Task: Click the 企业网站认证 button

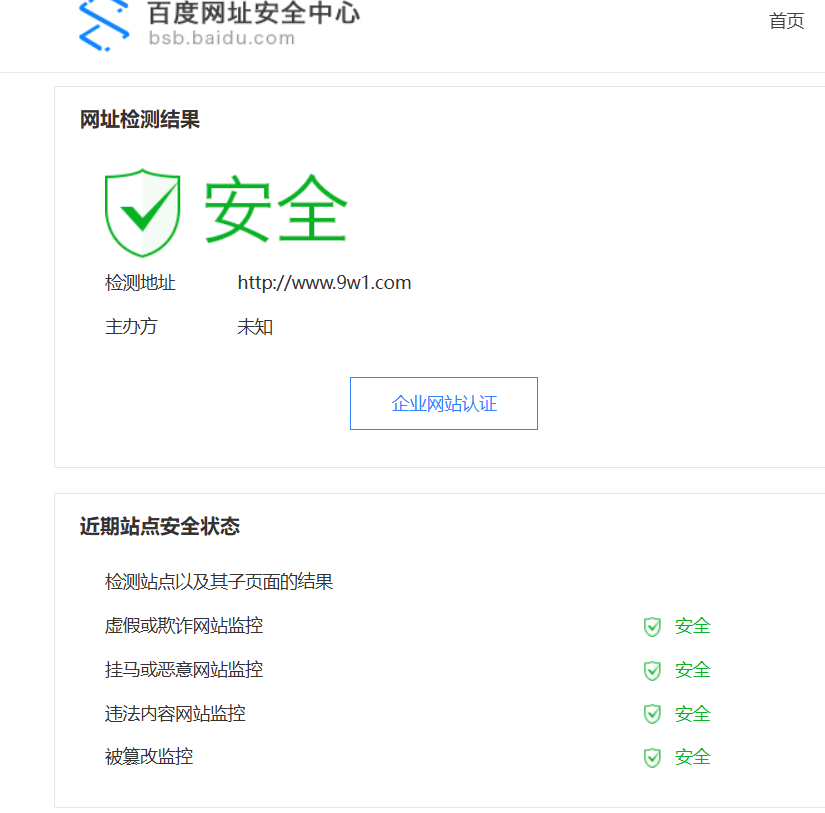Action: 443,403
